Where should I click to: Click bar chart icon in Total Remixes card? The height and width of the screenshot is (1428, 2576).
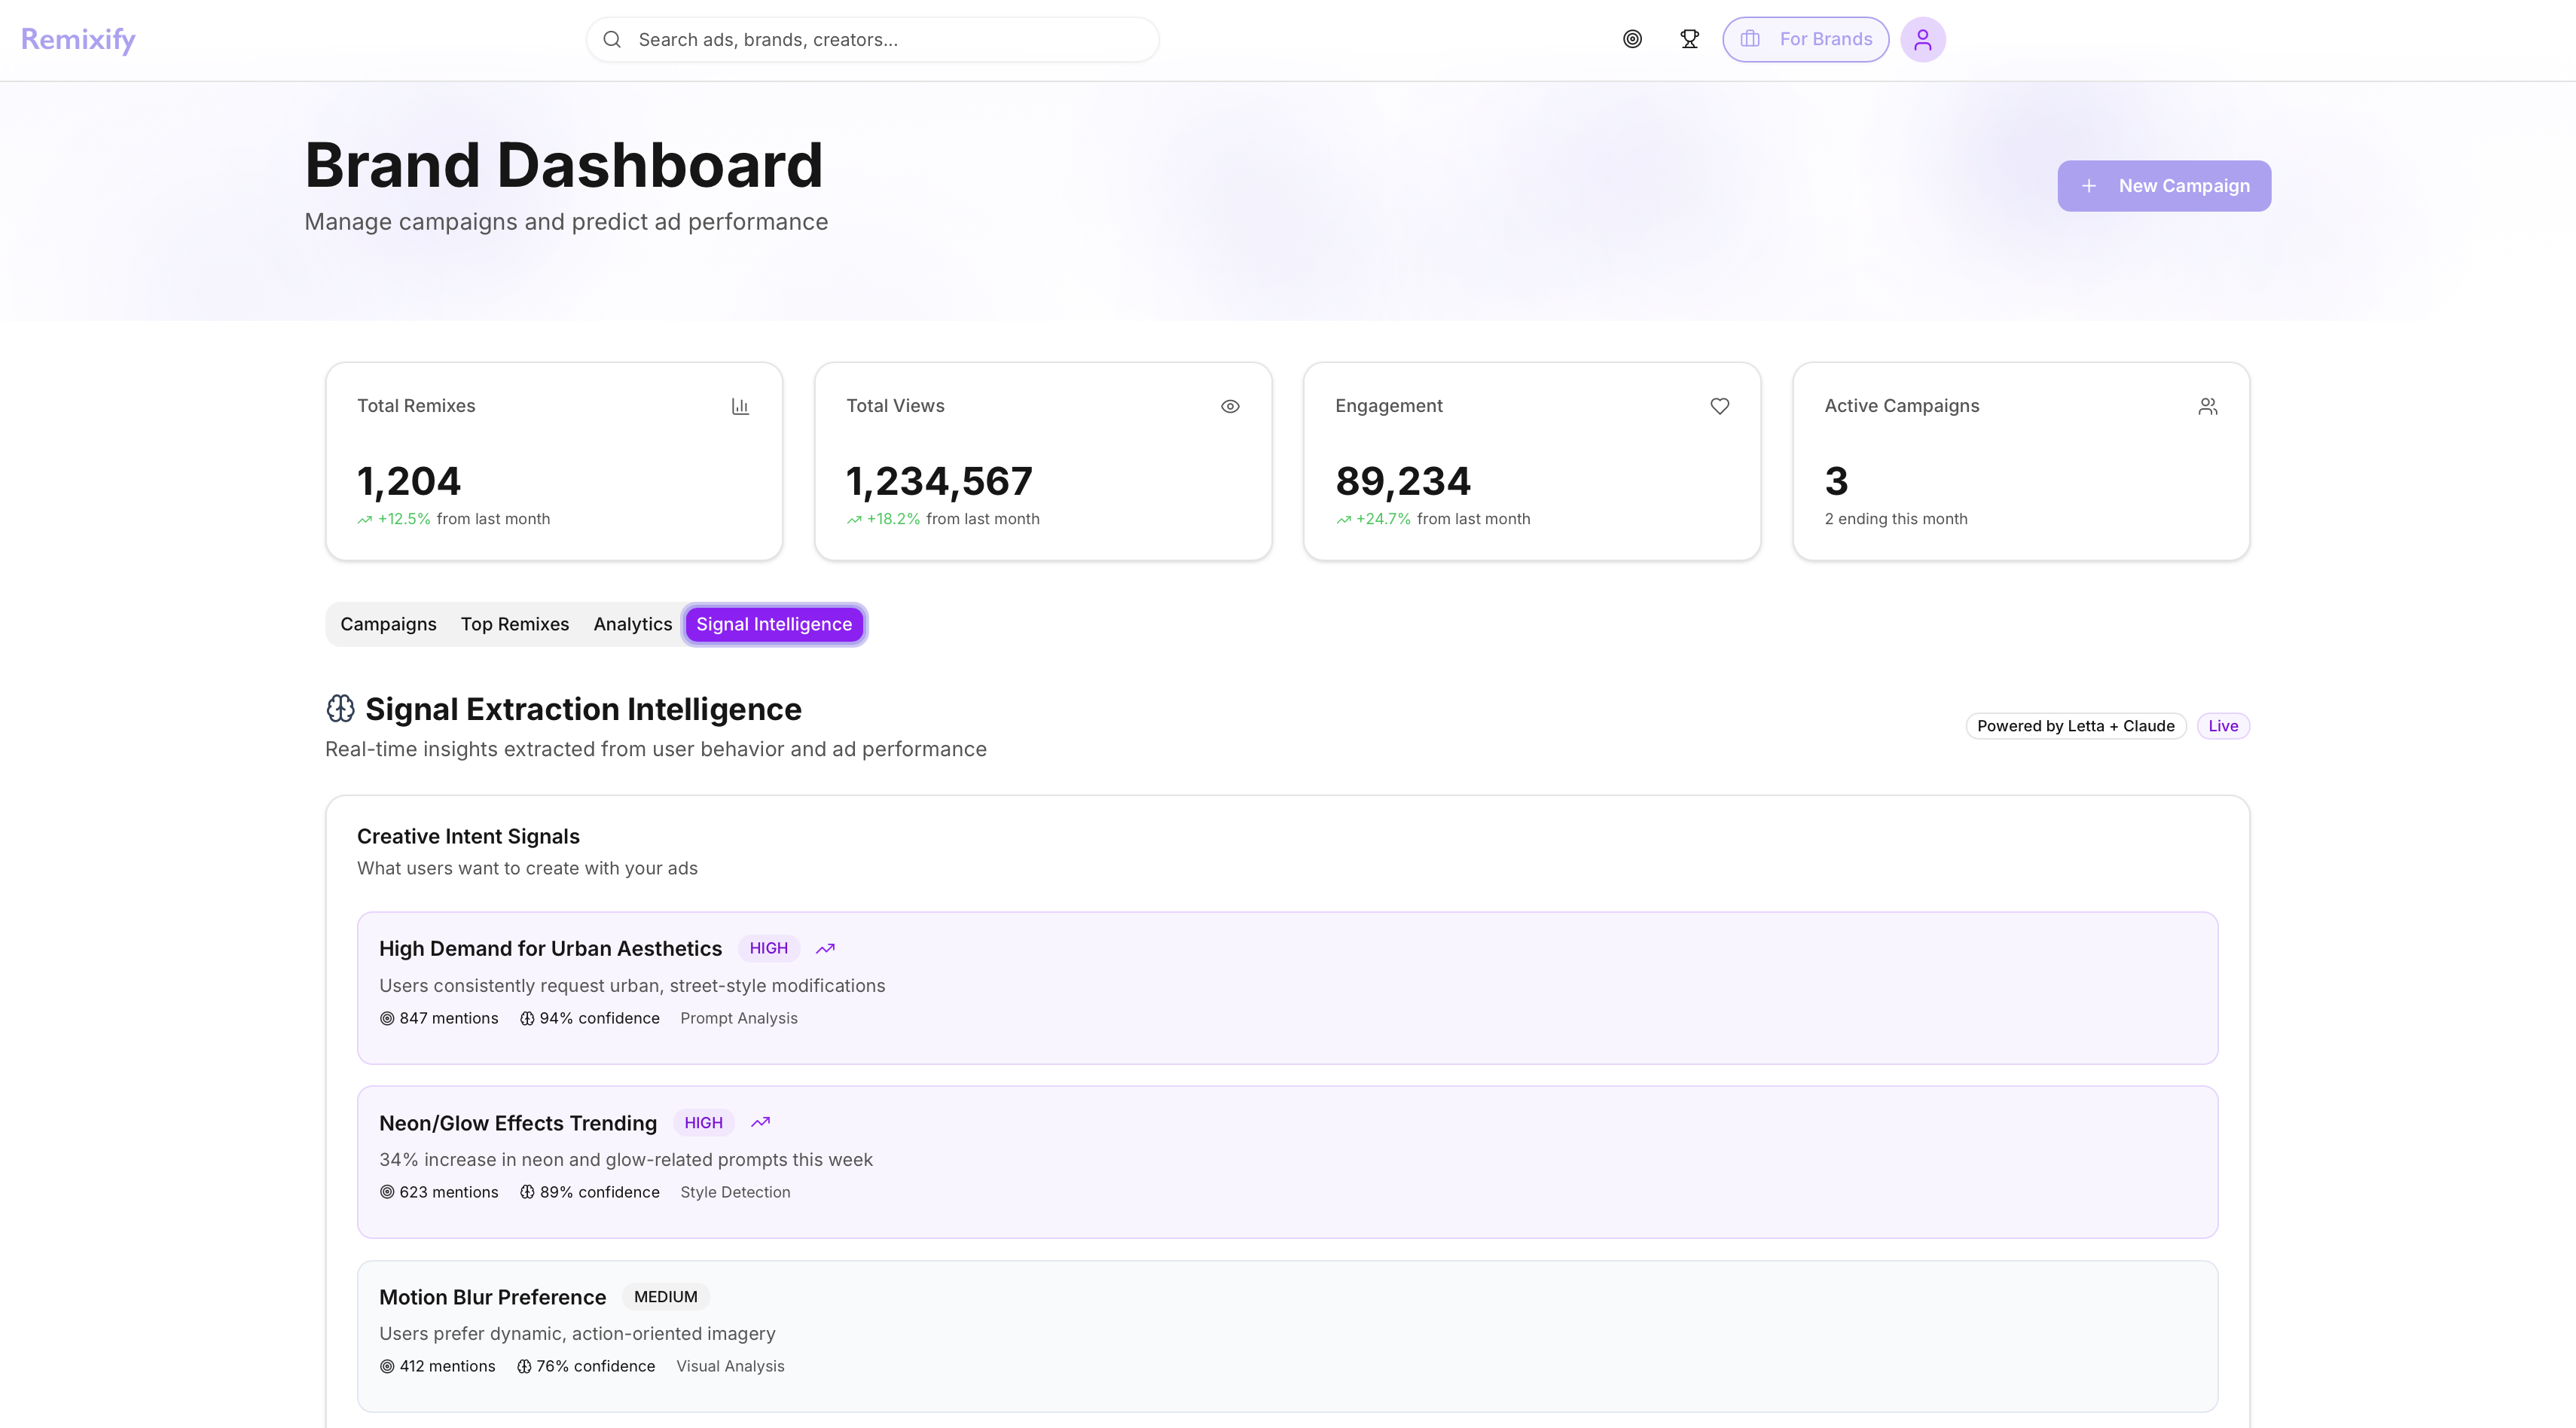point(740,406)
